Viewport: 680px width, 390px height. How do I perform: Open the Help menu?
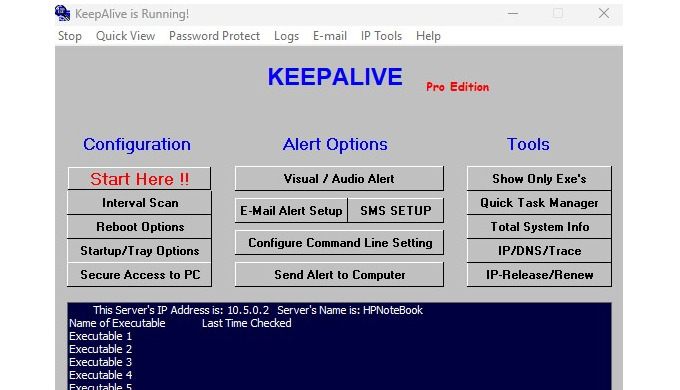[428, 36]
